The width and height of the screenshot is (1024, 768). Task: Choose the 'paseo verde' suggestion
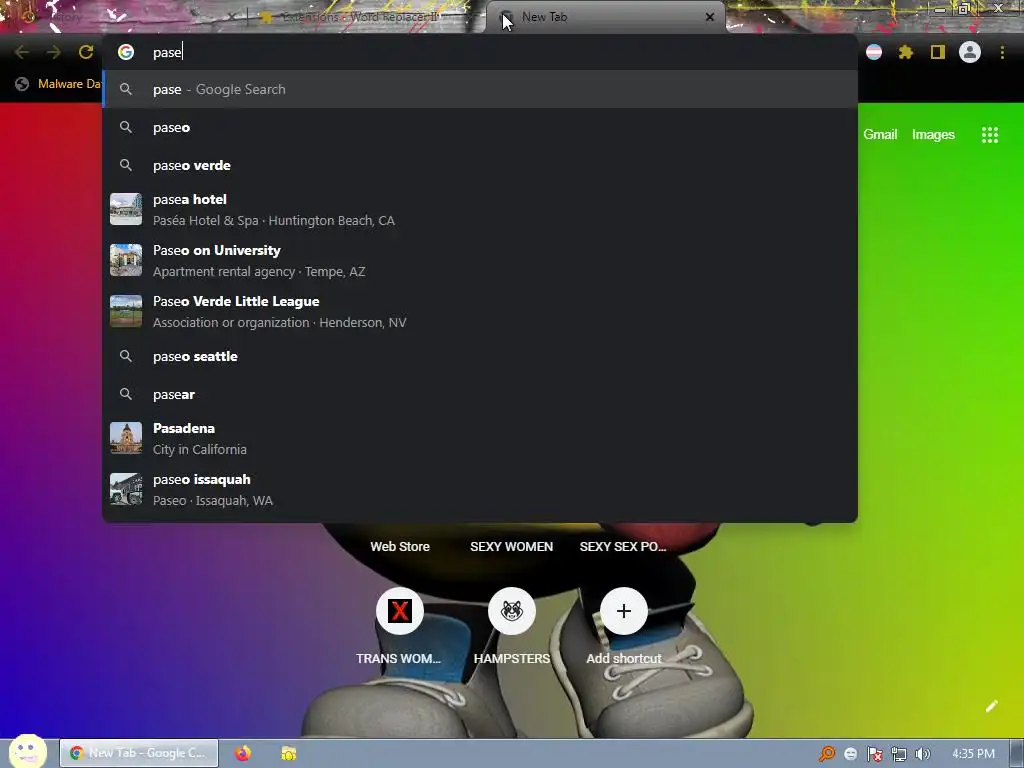coord(480,165)
